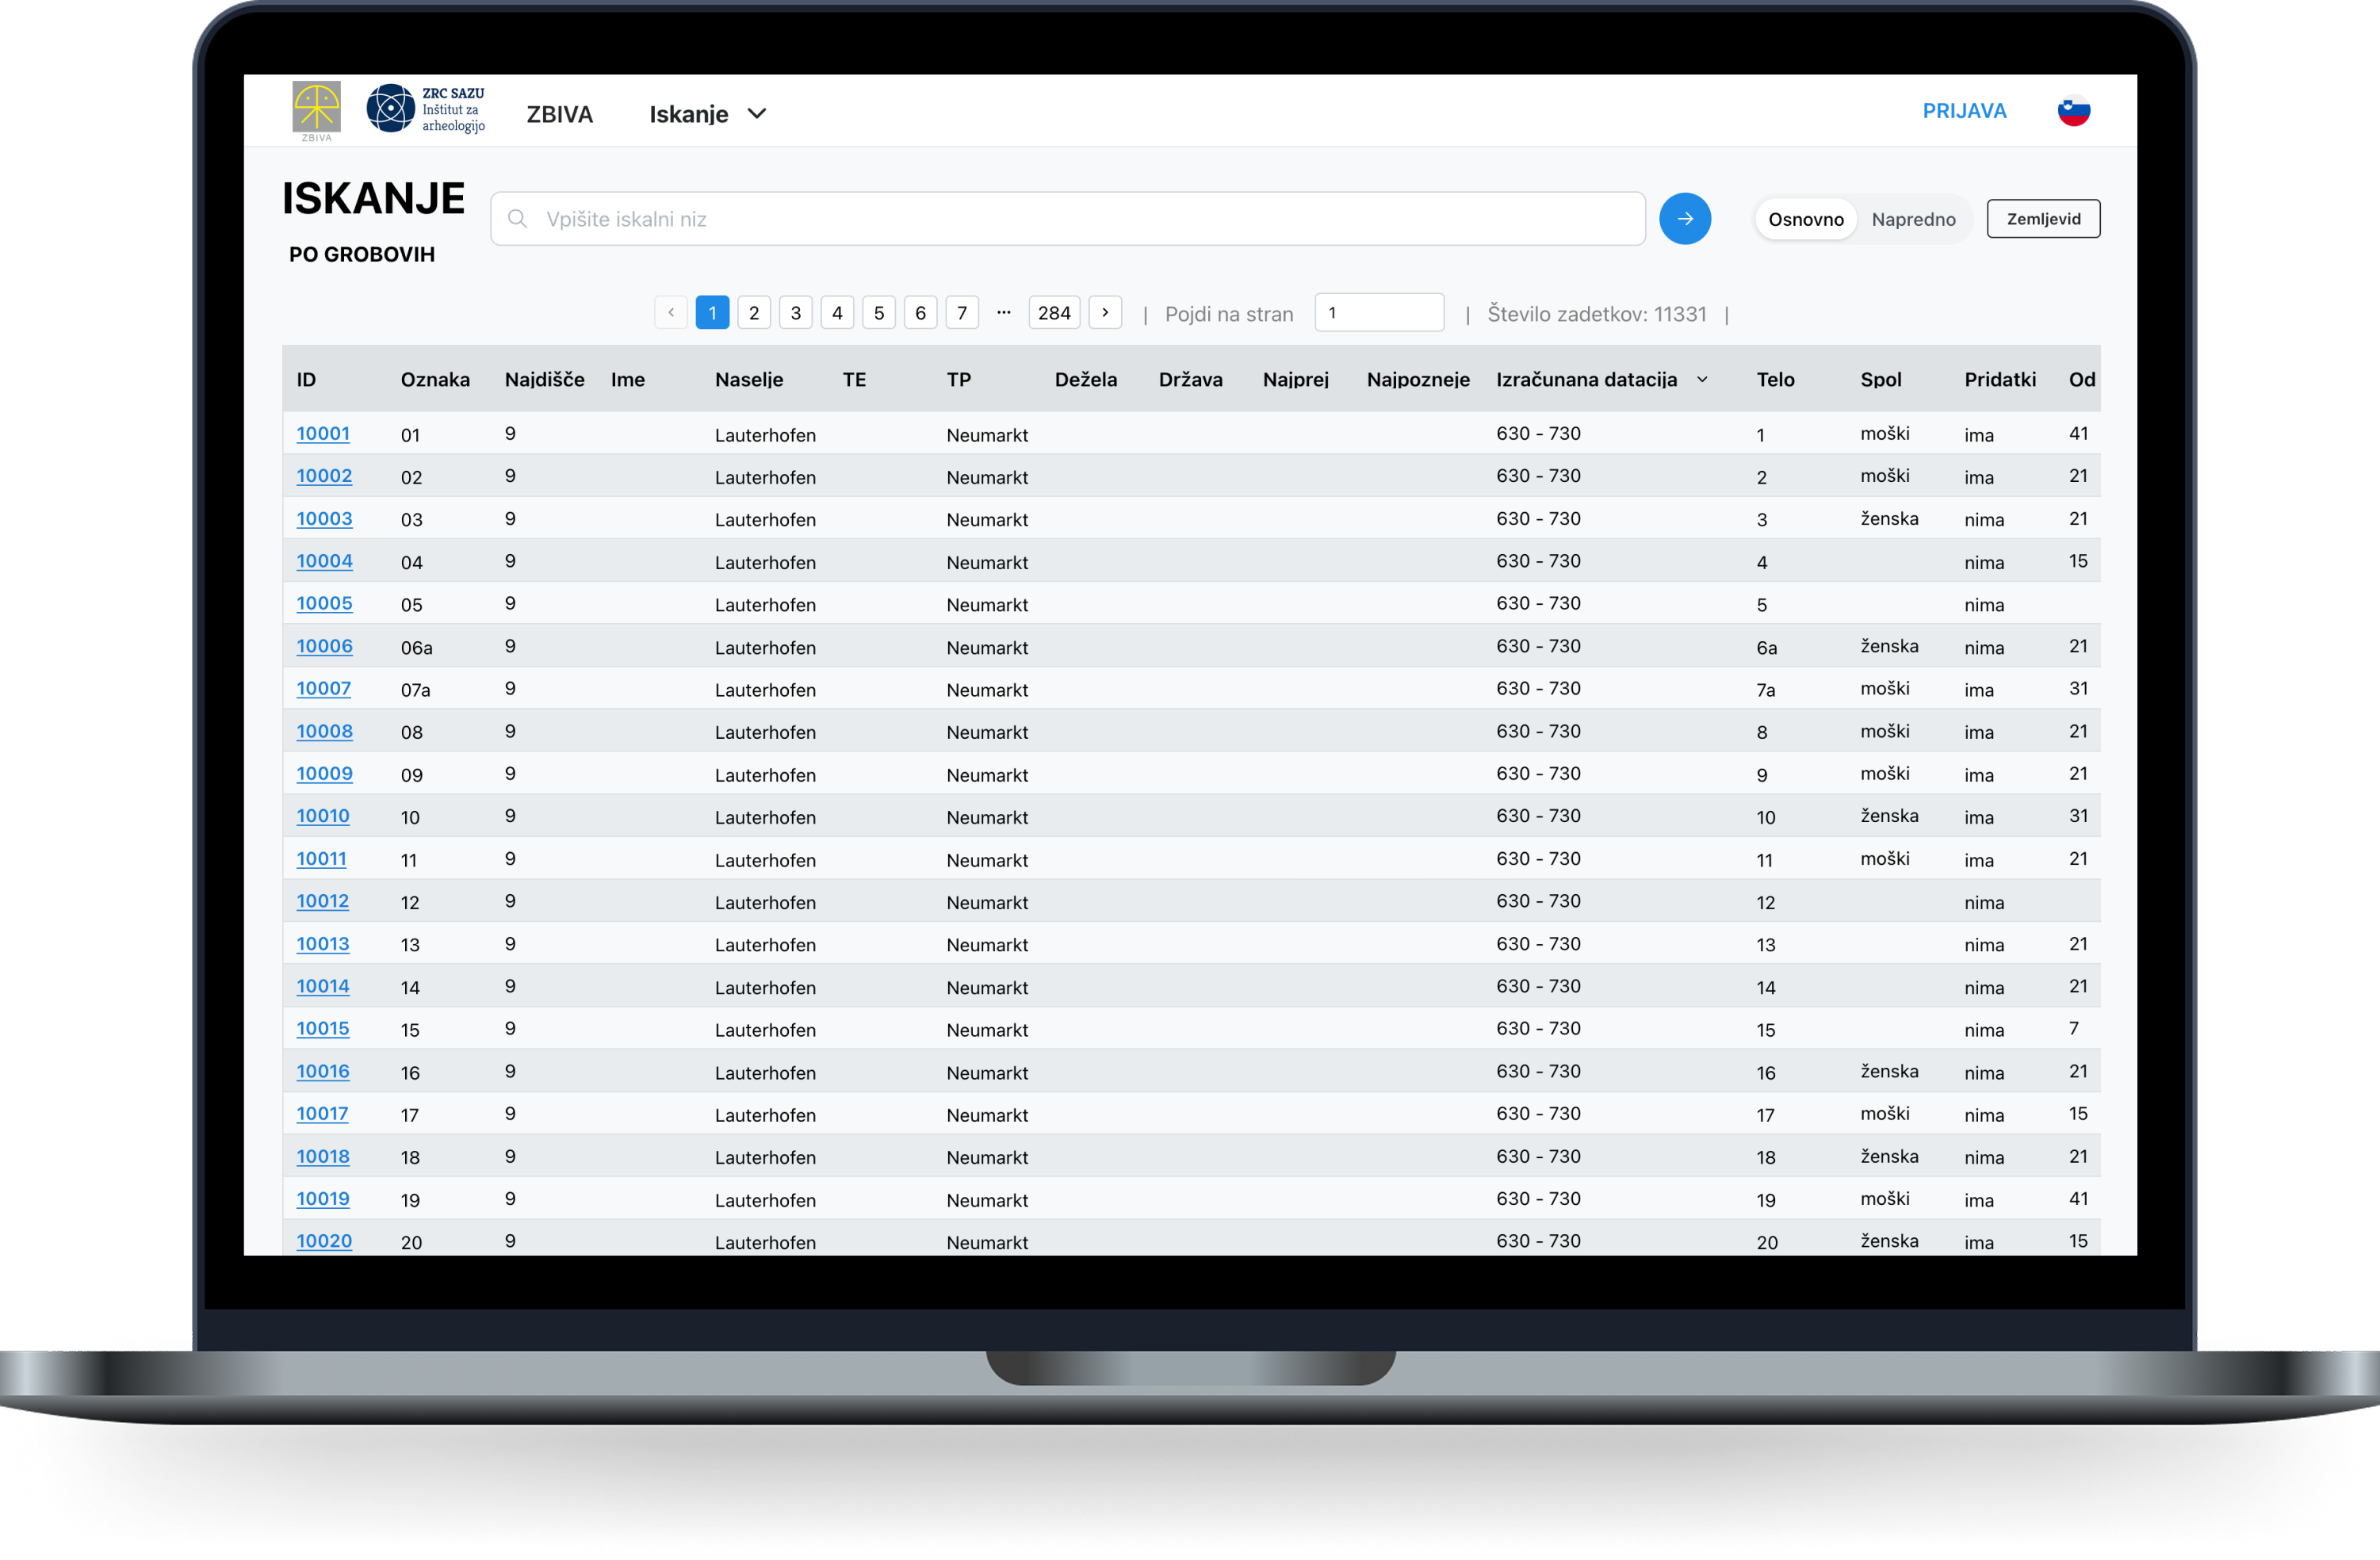Go to next page with right chevron
Image resolution: width=2380 pixels, height=1560 pixels.
(1104, 313)
